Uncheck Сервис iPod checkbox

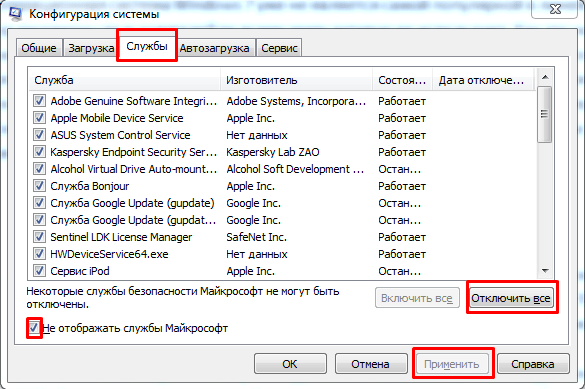click(39, 271)
